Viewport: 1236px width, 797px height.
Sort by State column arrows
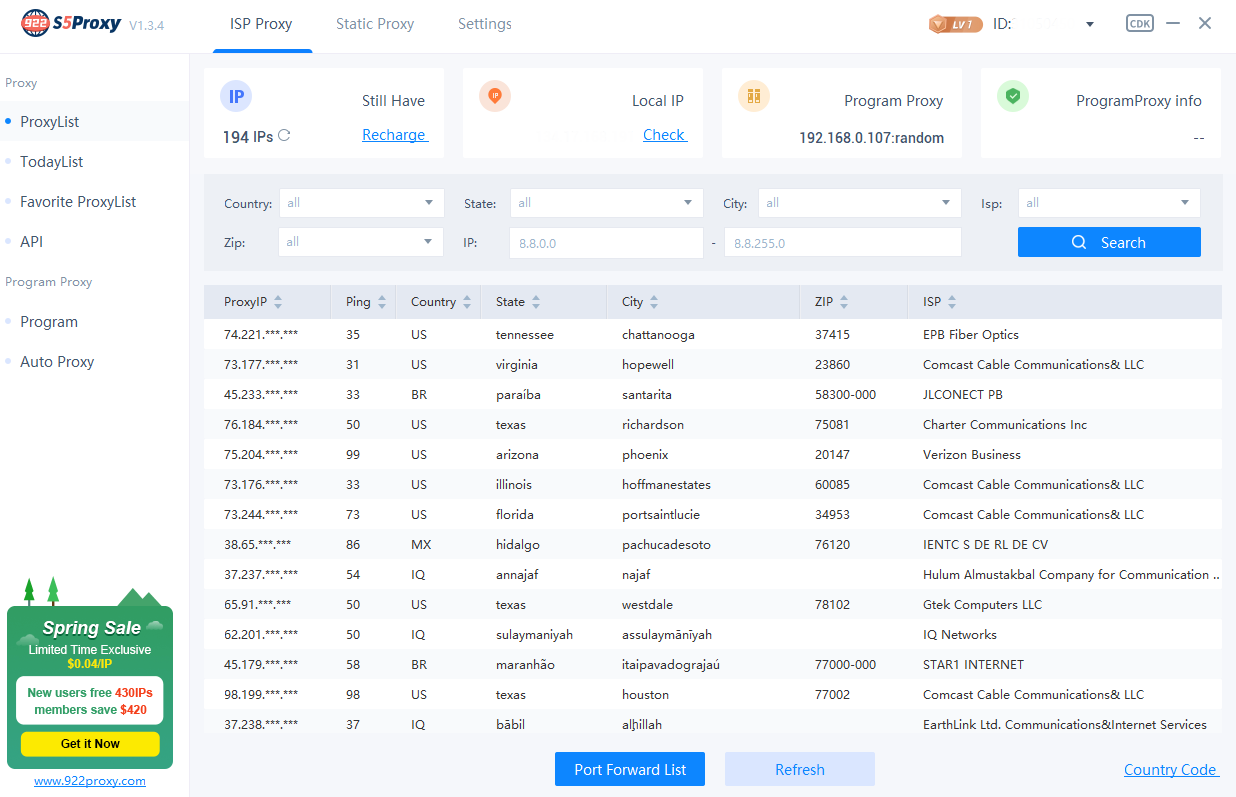click(536, 302)
